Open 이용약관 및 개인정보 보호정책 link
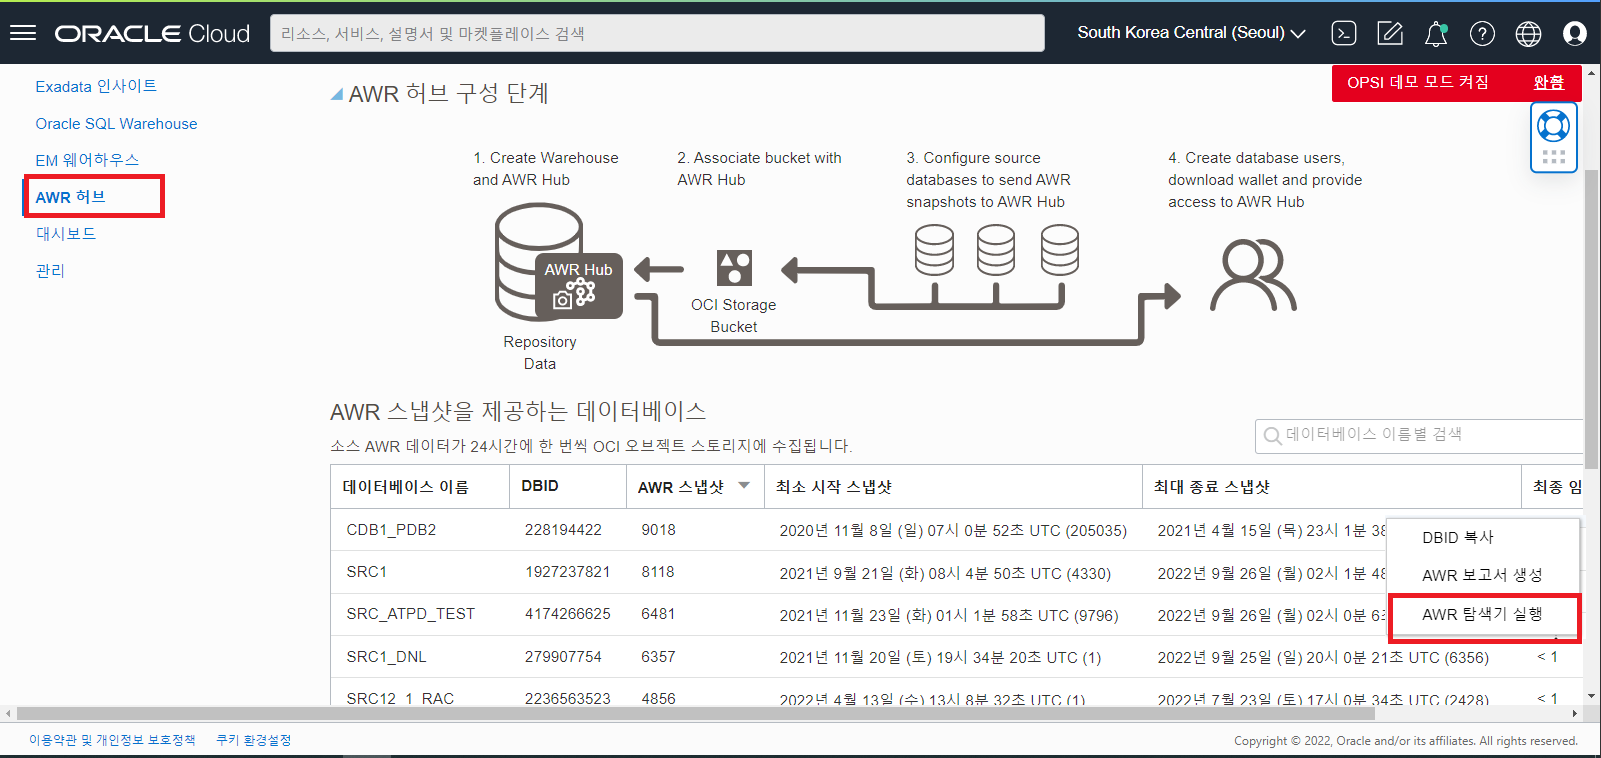1601x758 pixels. click(112, 740)
